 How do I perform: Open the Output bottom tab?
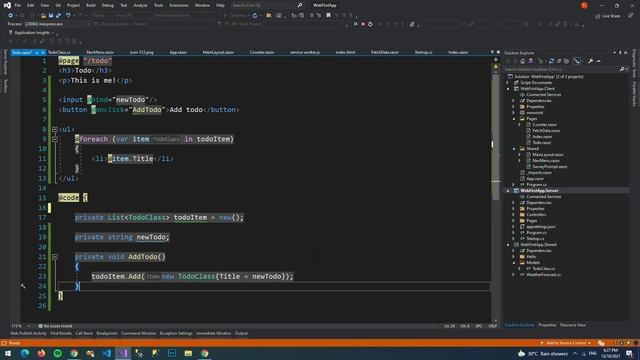[241, 333]
